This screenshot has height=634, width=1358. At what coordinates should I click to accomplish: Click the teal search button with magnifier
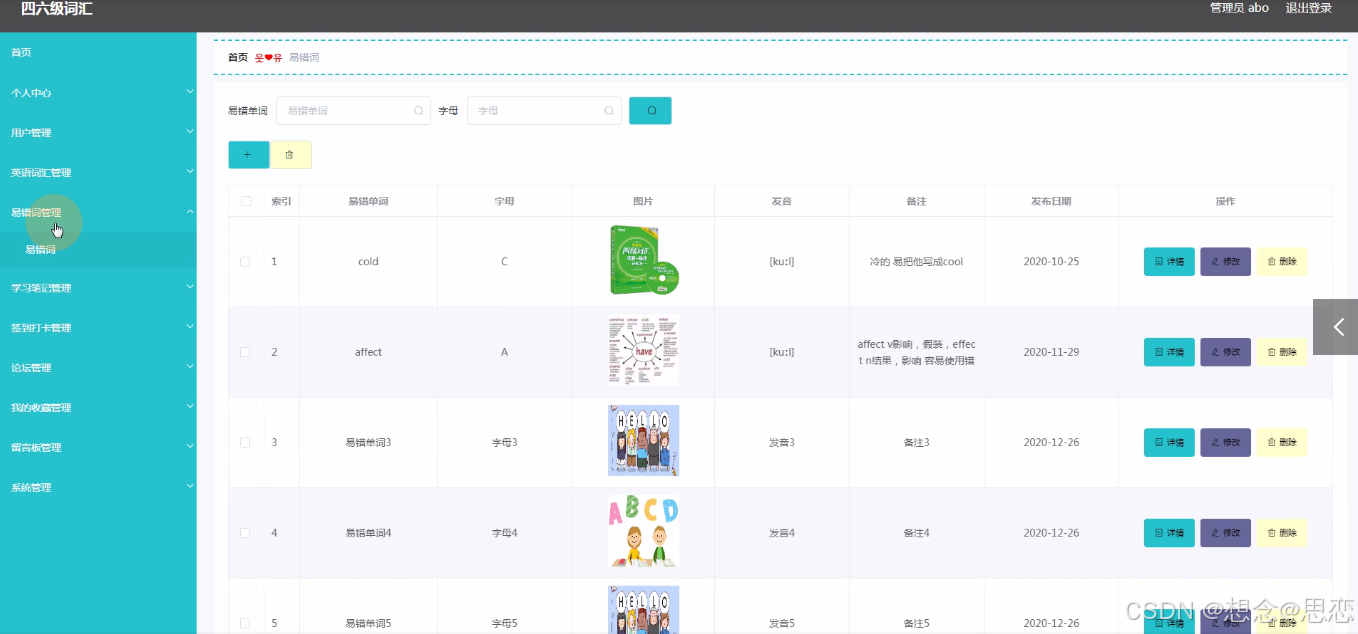(650, 111)
